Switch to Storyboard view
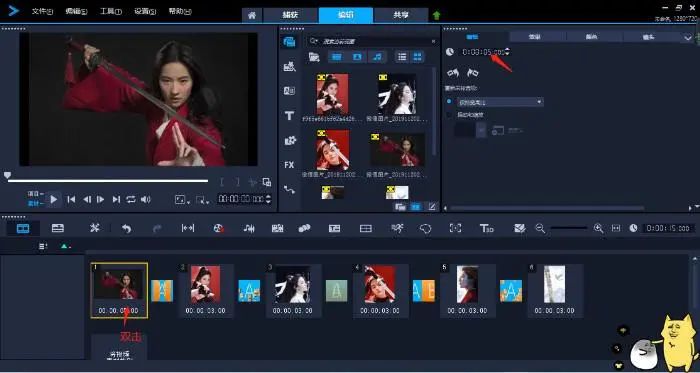This screenshot has width=700, height=373. 23,228
